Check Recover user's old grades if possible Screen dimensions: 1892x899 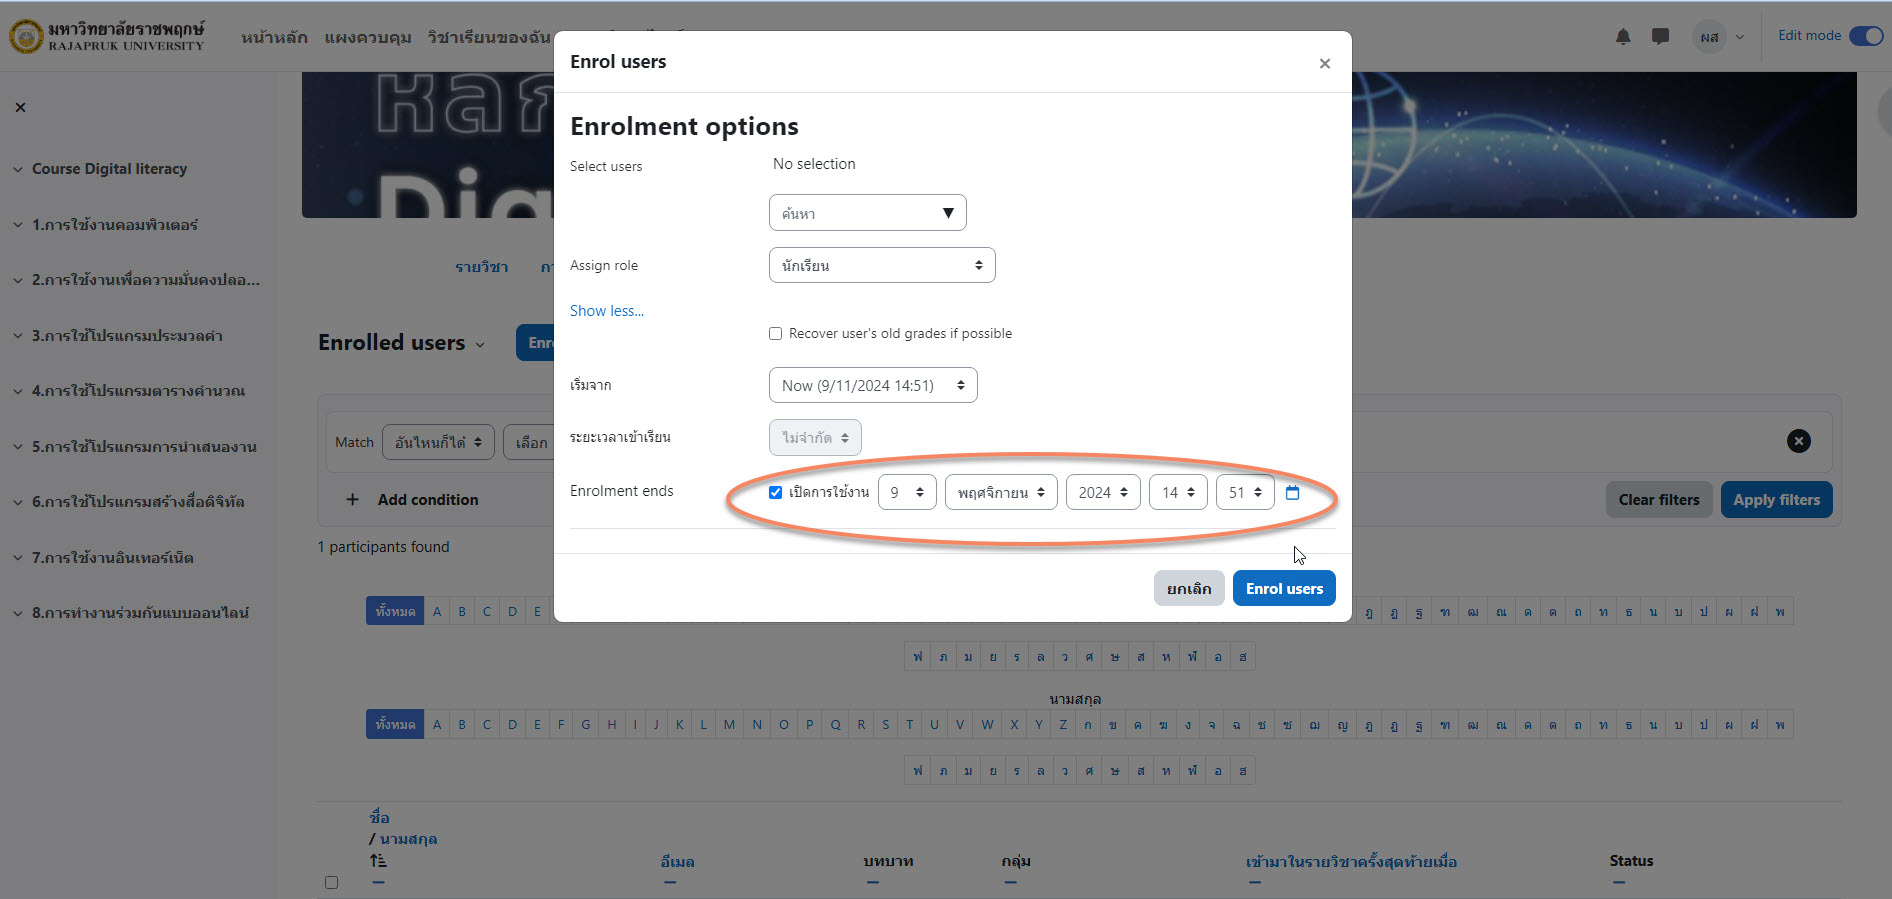click(x=775, y=333)
